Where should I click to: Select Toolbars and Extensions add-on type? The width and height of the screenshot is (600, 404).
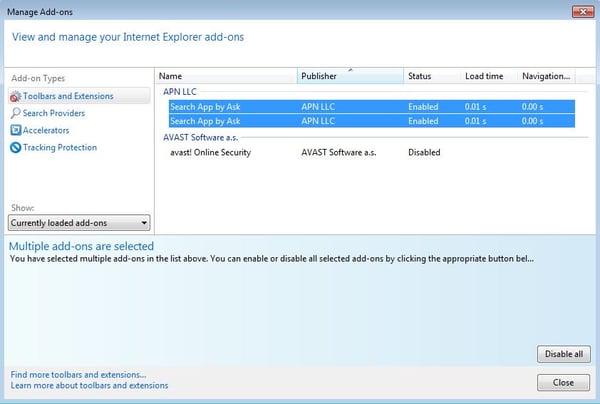click(x=79, y=96)
